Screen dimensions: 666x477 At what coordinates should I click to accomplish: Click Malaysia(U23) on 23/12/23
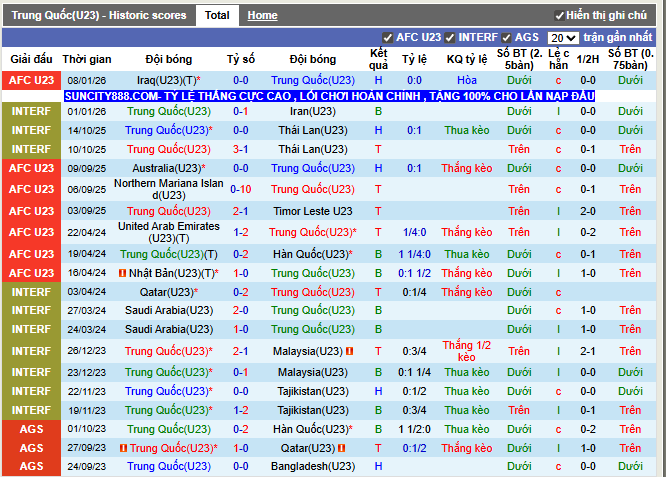pyautogui.click(x=313, y=372)
